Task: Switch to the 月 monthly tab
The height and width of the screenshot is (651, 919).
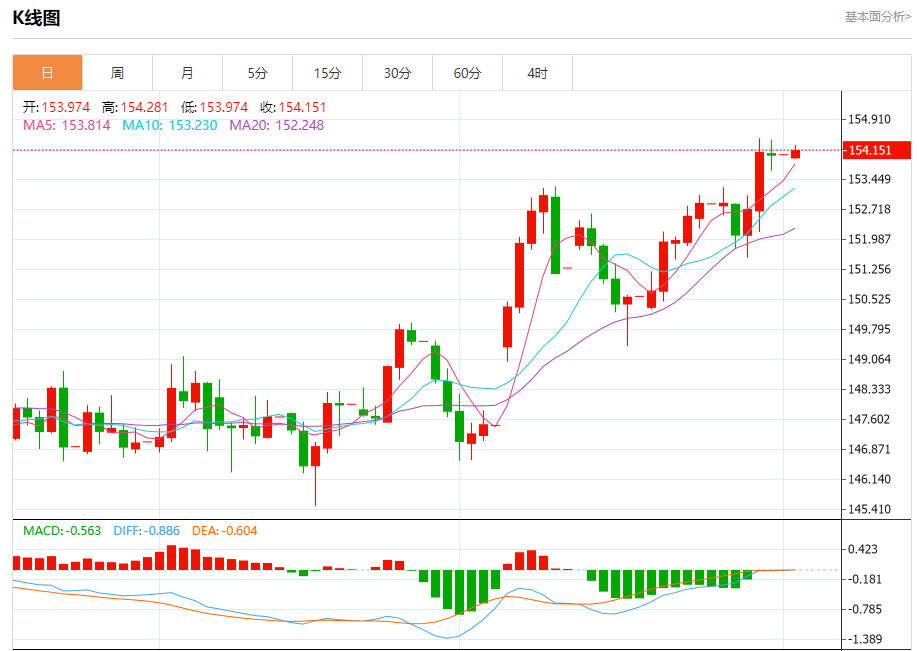Action: [188, 73]
